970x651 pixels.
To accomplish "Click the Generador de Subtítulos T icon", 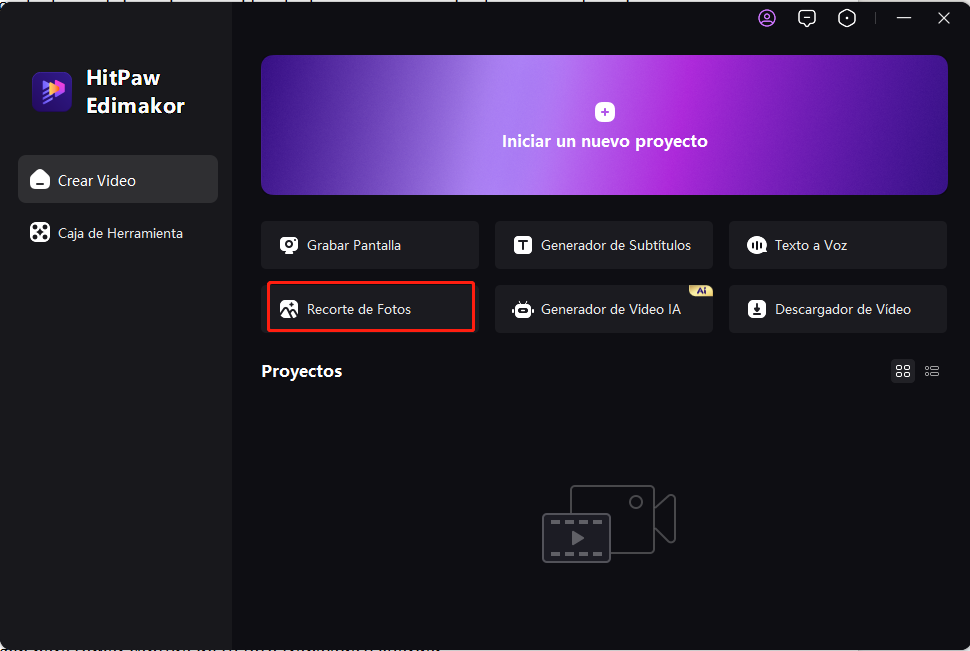I will click(523, 245).
